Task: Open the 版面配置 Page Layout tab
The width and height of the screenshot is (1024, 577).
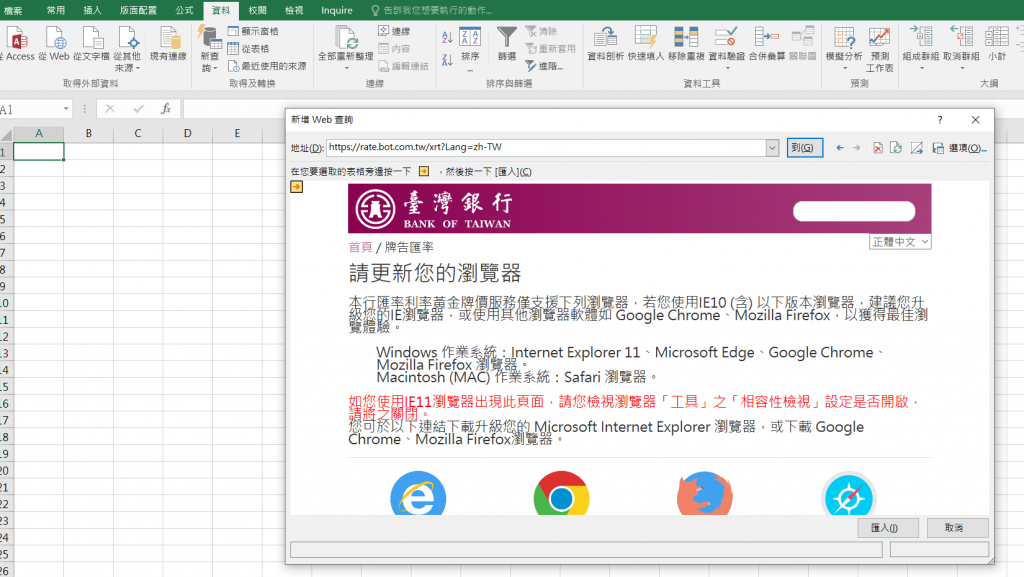Action: tap(138, 10)
